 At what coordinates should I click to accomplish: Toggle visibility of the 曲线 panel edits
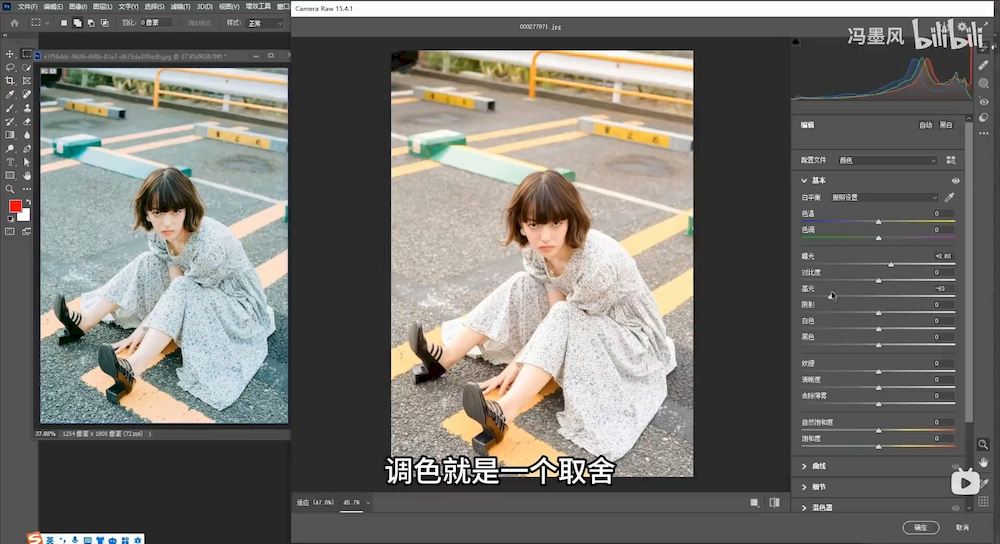(955, 466)
